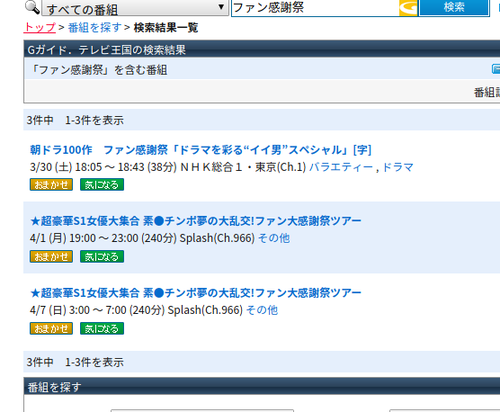The height and width of the screenshot is (412, 500).
Task: Select the ドラマ genre link
Action: click(398, 167)
